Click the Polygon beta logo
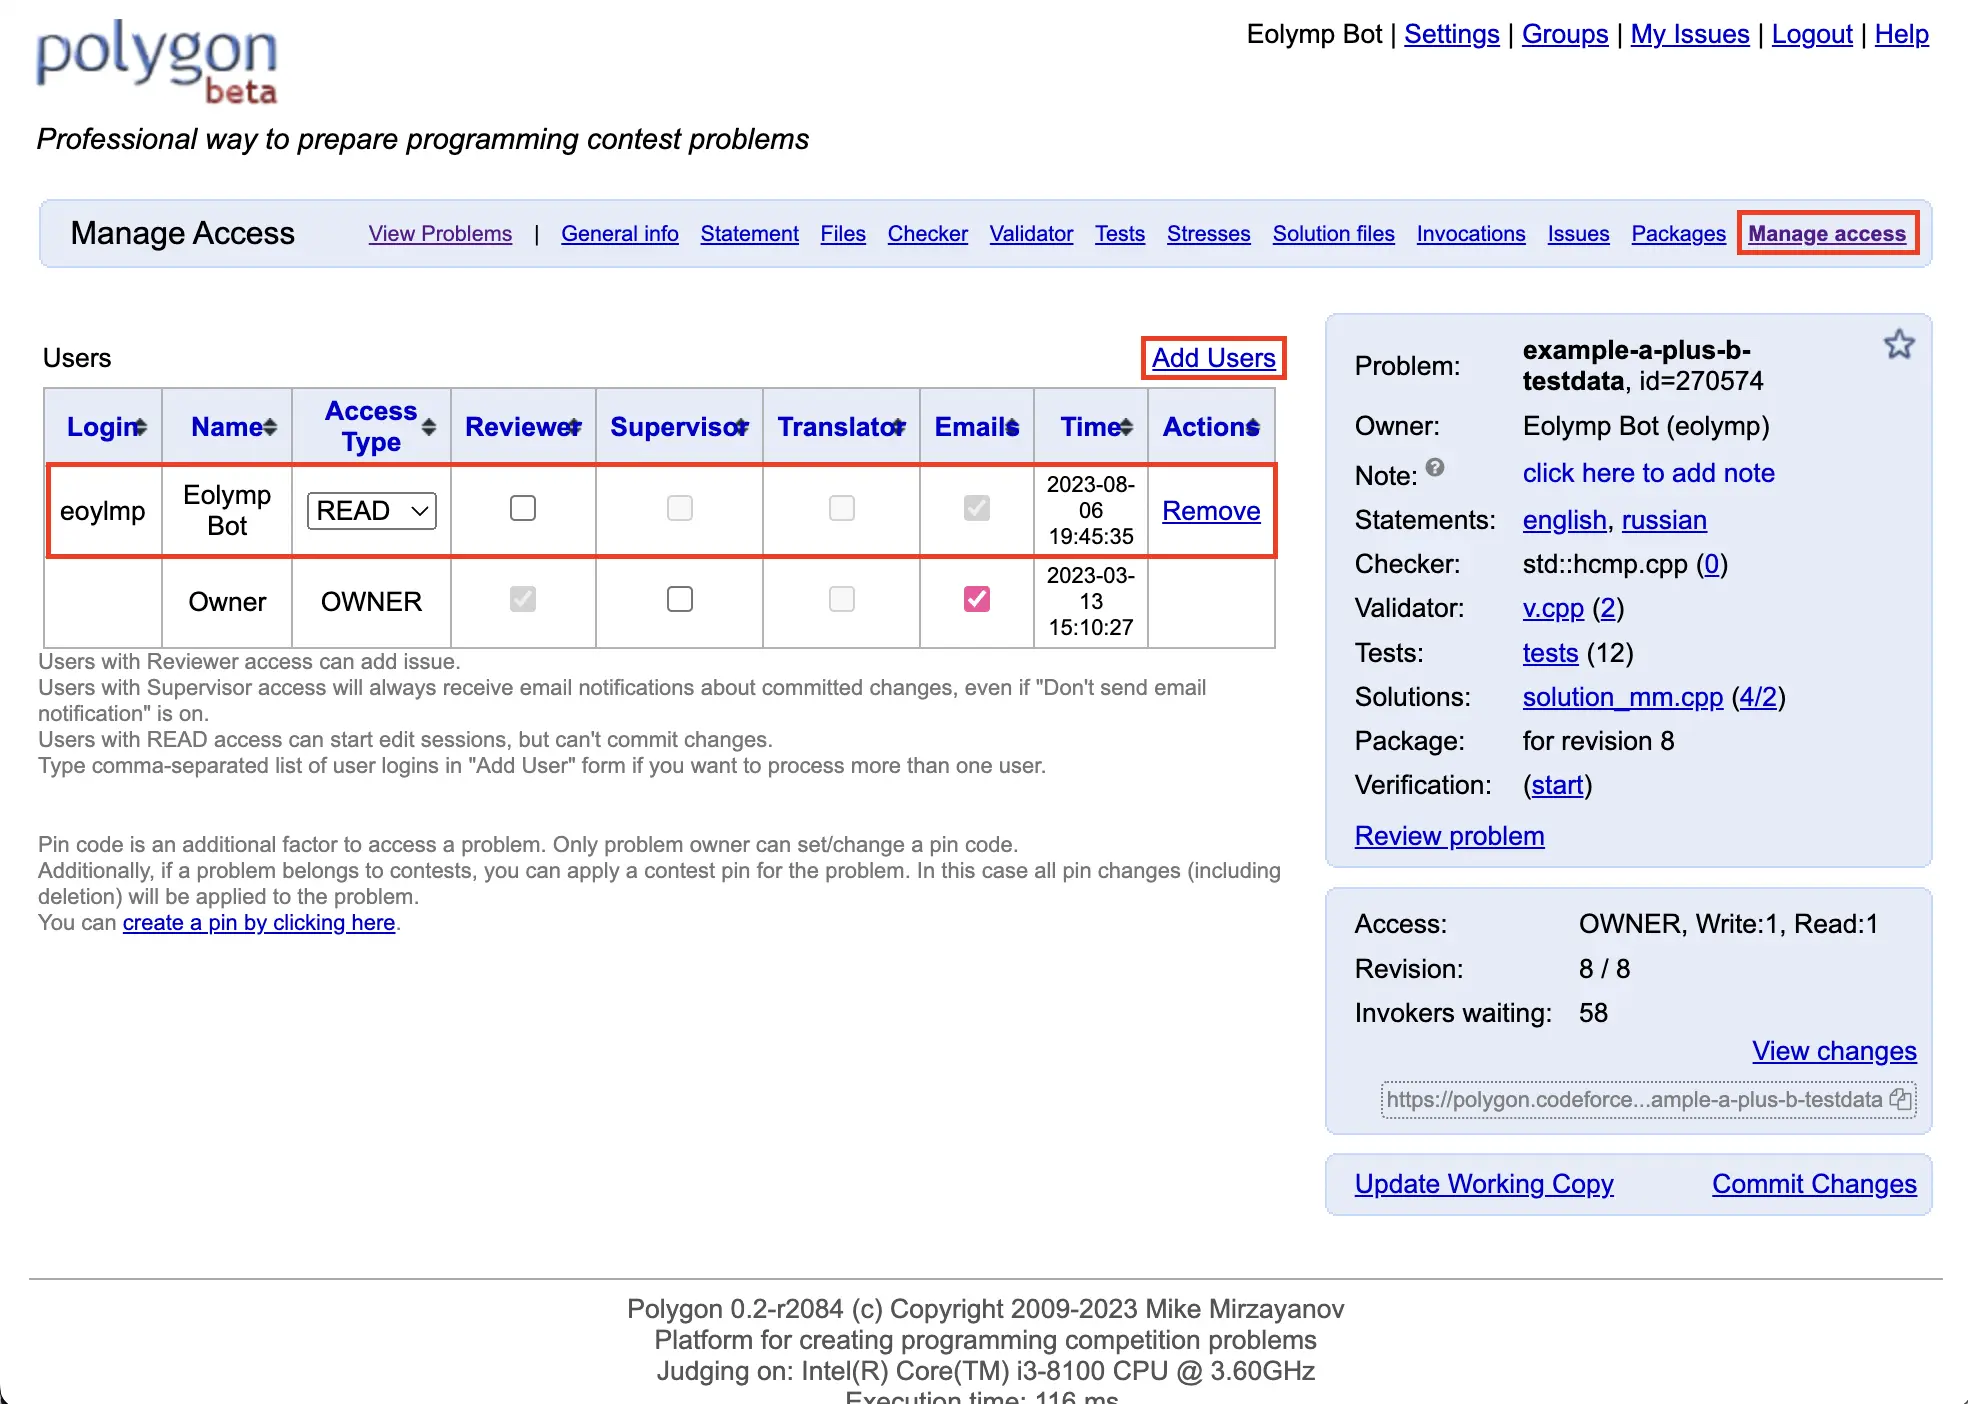Viewport: 1968px width, 1404px height. (x=157, y=62)
